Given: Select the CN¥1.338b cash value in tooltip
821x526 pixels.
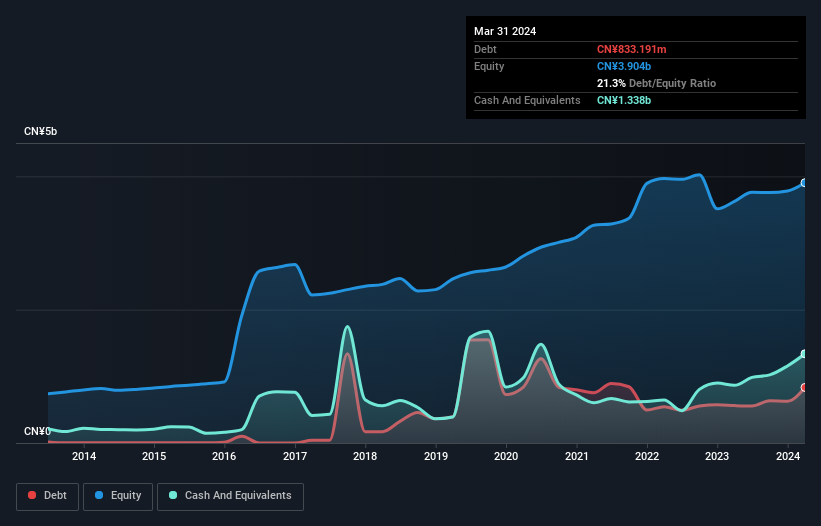Looking at the screenshot, I should pyautogui.click(x=625, y=101).
